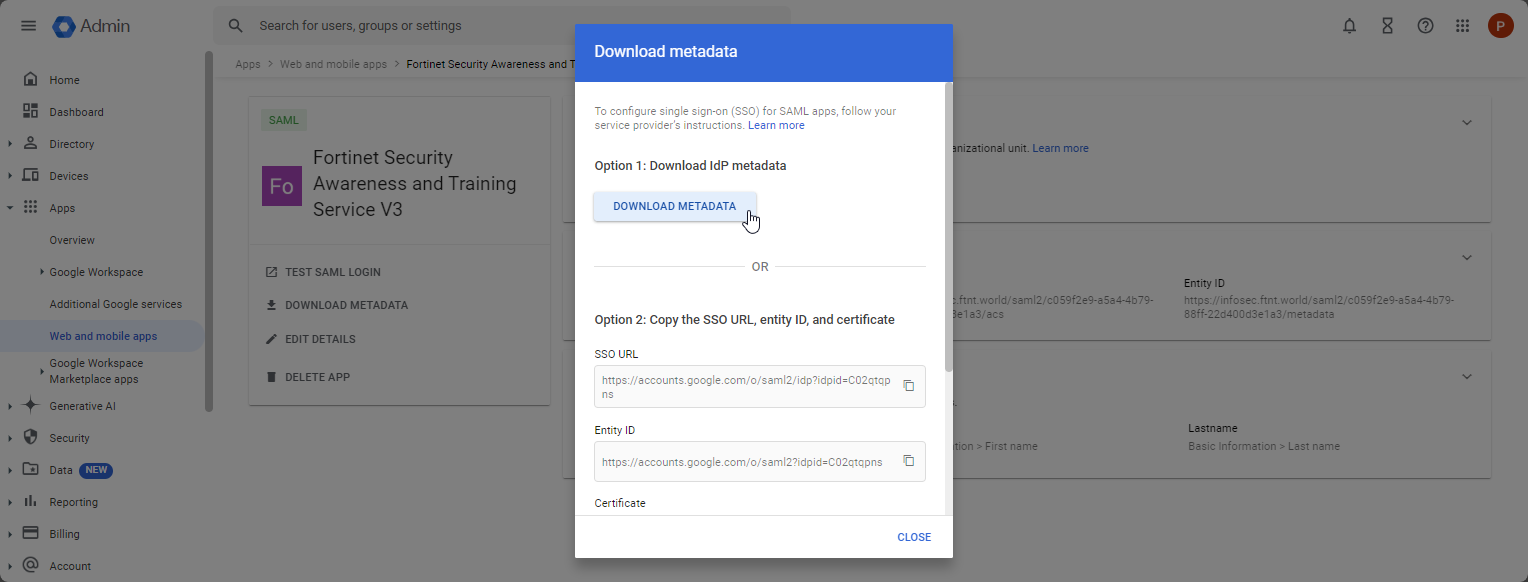
Task: Select Web and mobile apps
Action: point(103,336)
